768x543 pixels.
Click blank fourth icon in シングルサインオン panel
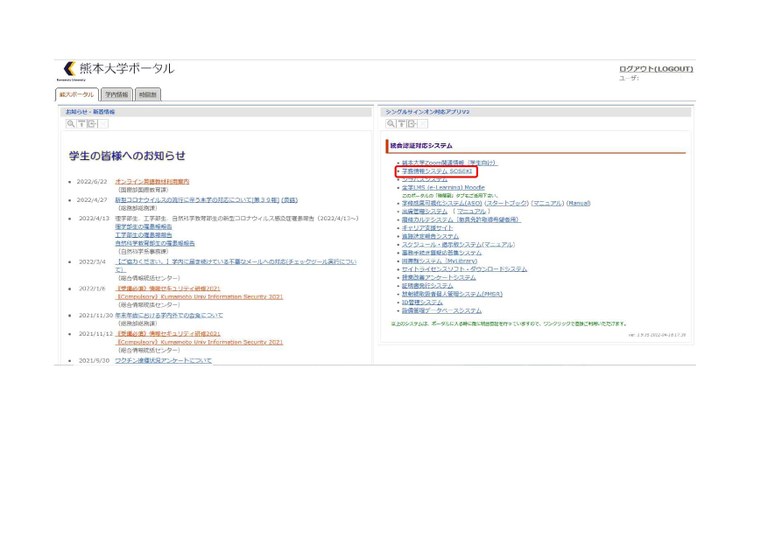click(423, 123)
